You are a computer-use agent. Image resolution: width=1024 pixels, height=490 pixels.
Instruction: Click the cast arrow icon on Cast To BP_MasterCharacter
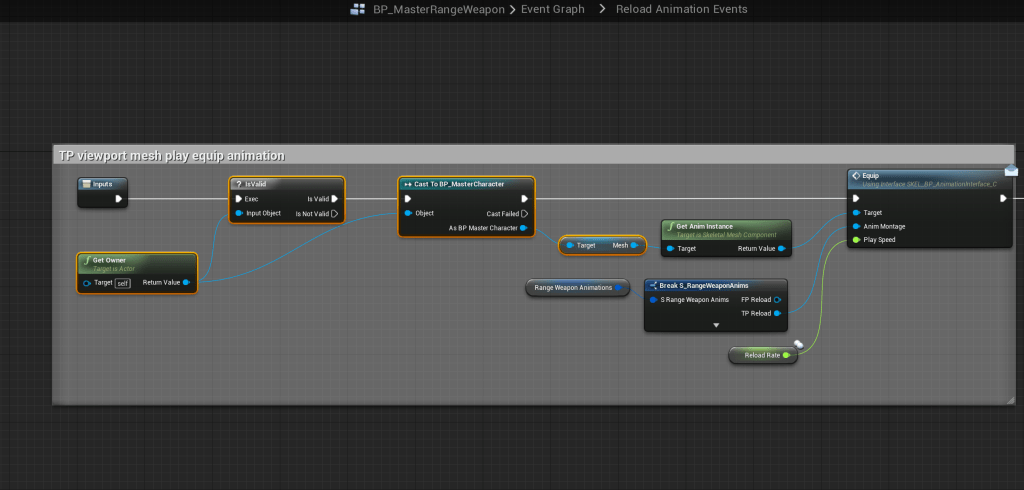pyautogui.click(x=407, y=184)
